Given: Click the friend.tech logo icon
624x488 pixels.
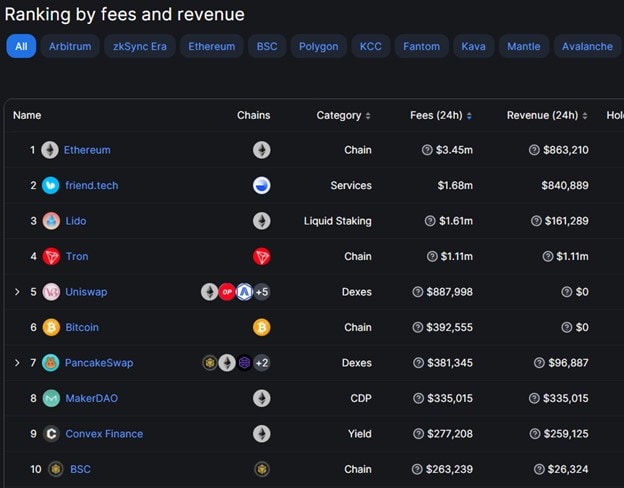Looking at the screenshot, I should (x=51, y=185).
